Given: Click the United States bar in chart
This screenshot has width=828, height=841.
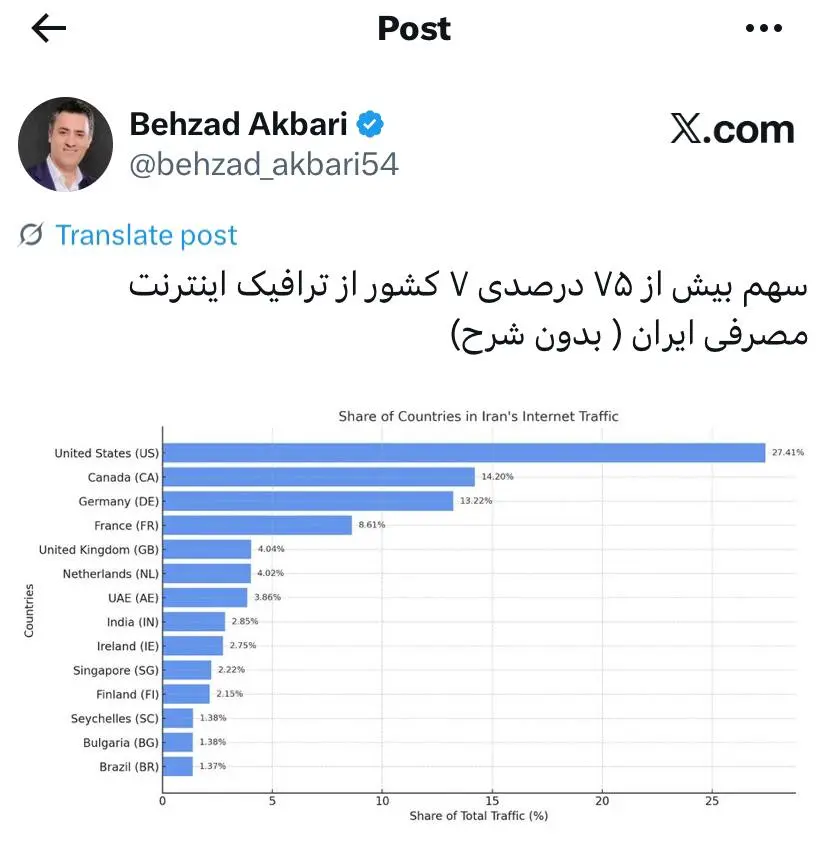Looking at the screenshot, I should tap(463, 453).
